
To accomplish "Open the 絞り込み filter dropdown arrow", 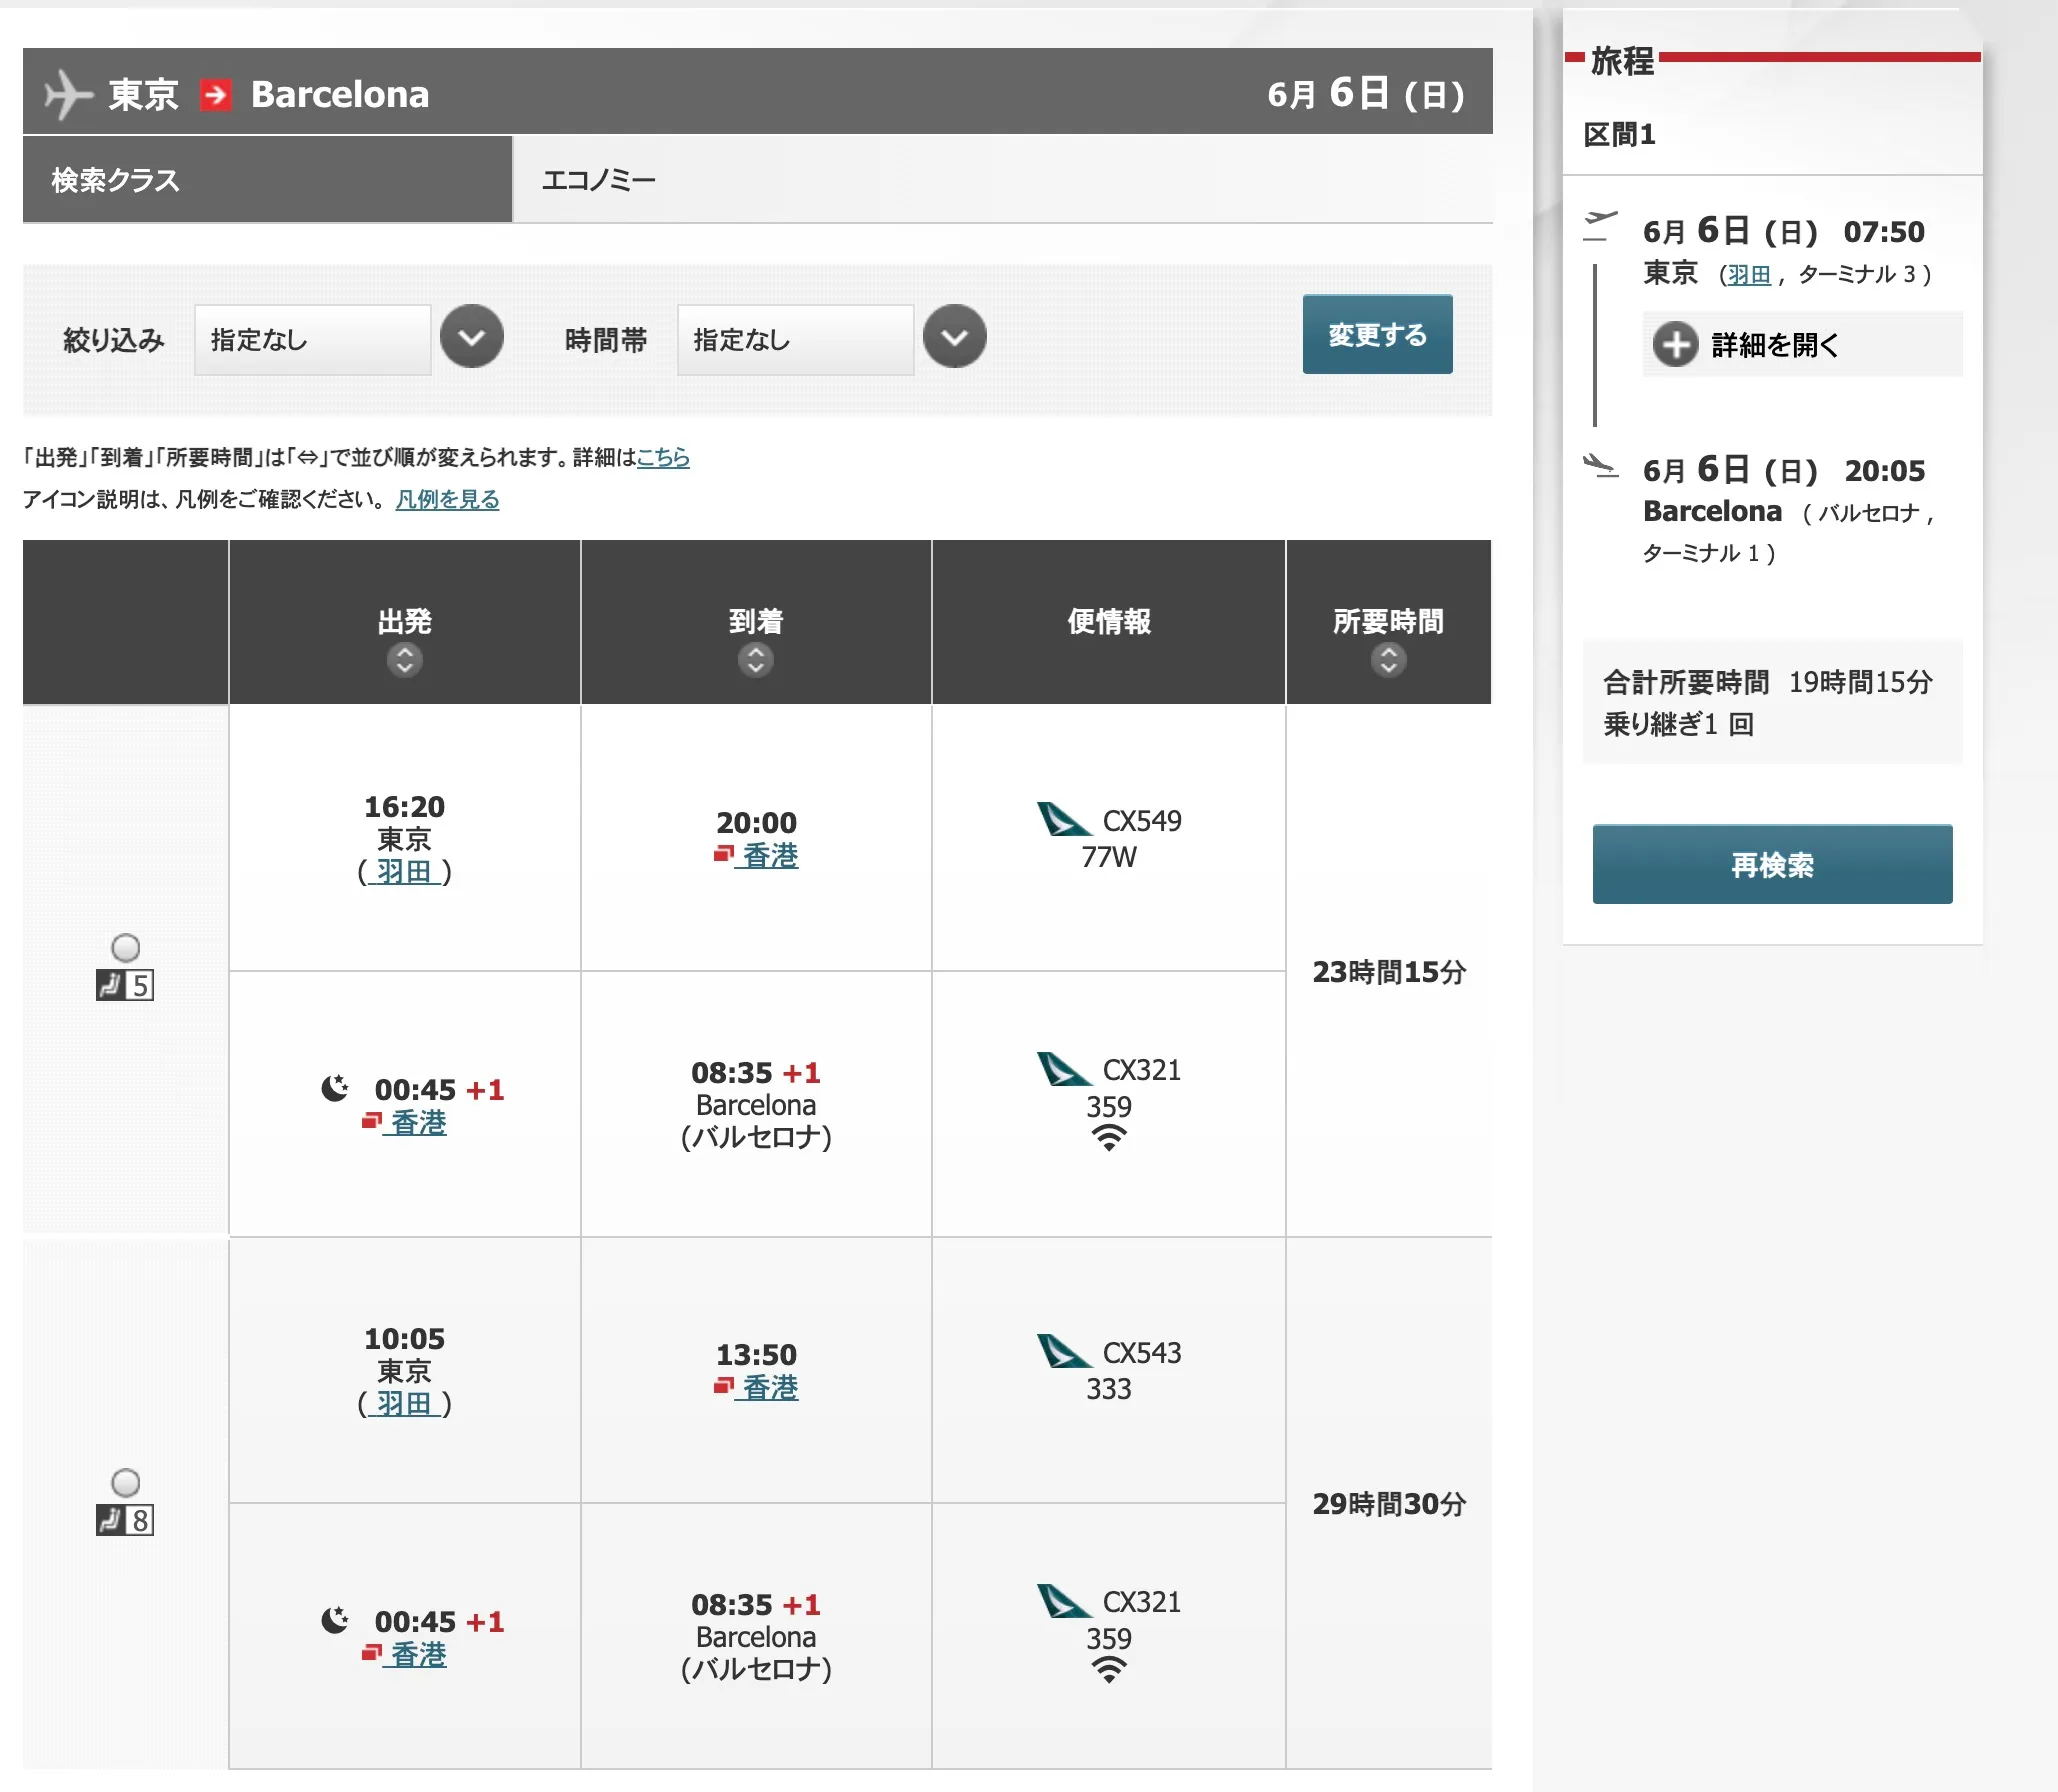I will (472, 337).
